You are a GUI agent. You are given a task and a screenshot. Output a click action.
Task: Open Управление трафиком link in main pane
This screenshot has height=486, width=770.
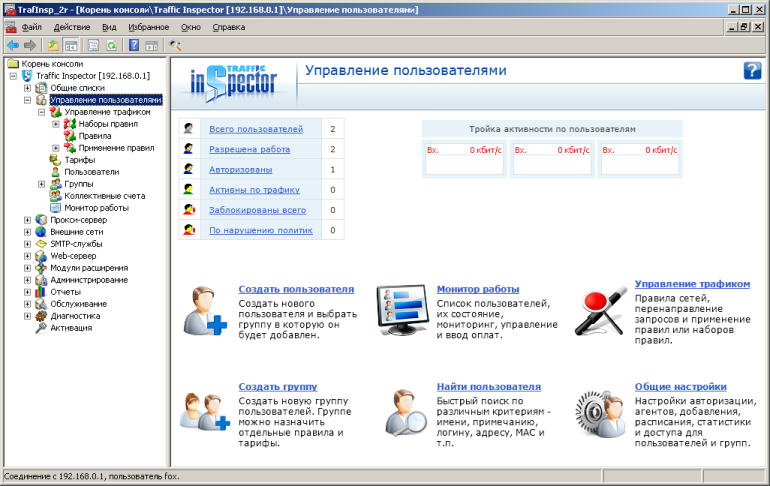pyautogui.click(x=692, y=284)
